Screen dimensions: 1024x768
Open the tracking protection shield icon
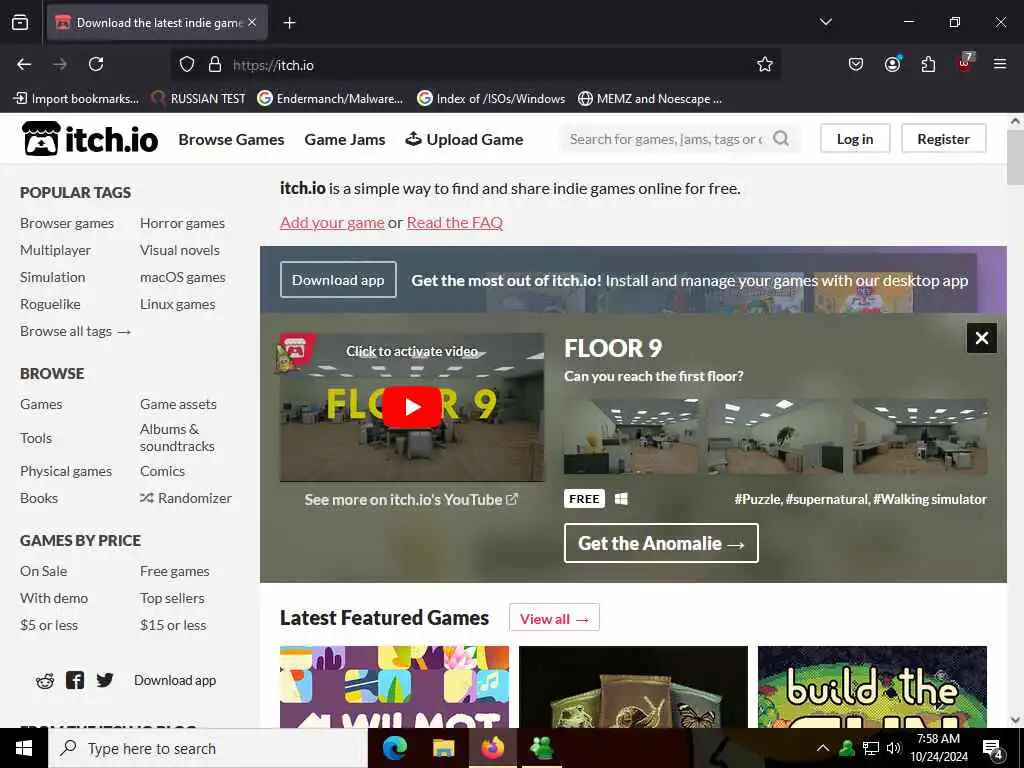187,64
